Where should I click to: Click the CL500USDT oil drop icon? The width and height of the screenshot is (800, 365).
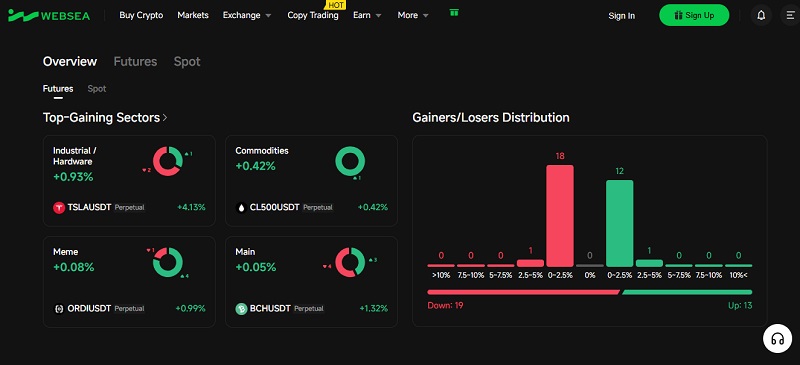coord(241,208)
